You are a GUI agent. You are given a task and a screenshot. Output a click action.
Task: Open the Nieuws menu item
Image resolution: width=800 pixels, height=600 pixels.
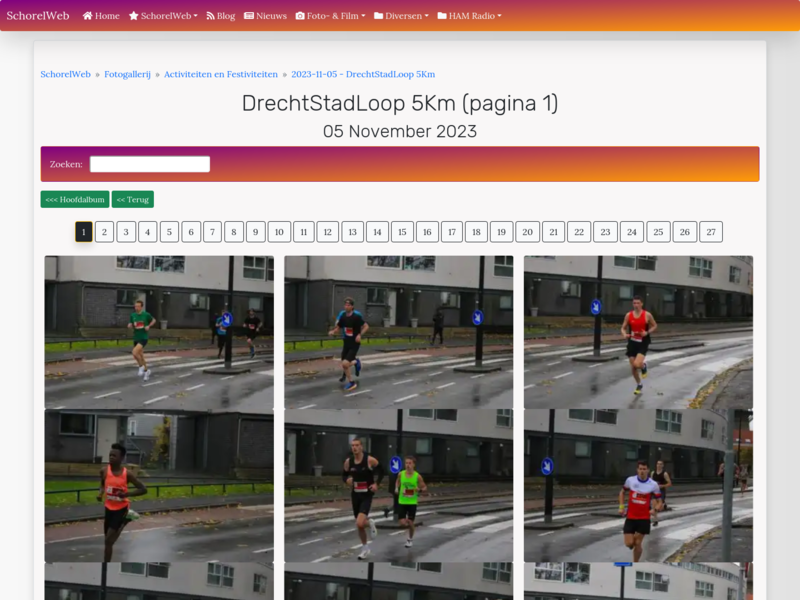pos(265,16)
